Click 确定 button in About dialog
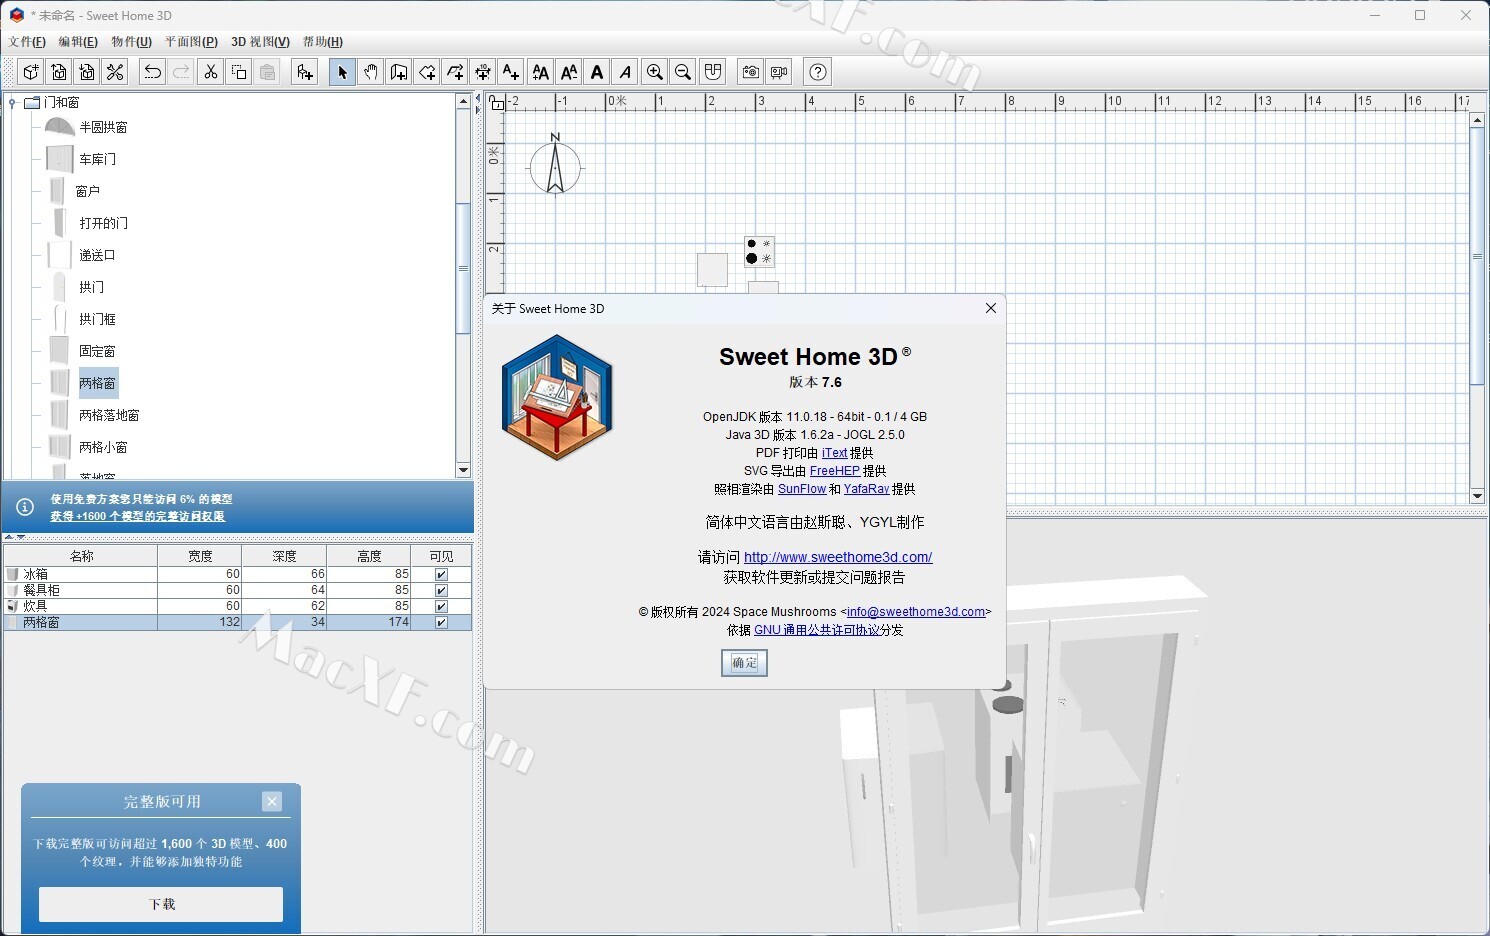The image size is (1490, 936). pos(744,663)
